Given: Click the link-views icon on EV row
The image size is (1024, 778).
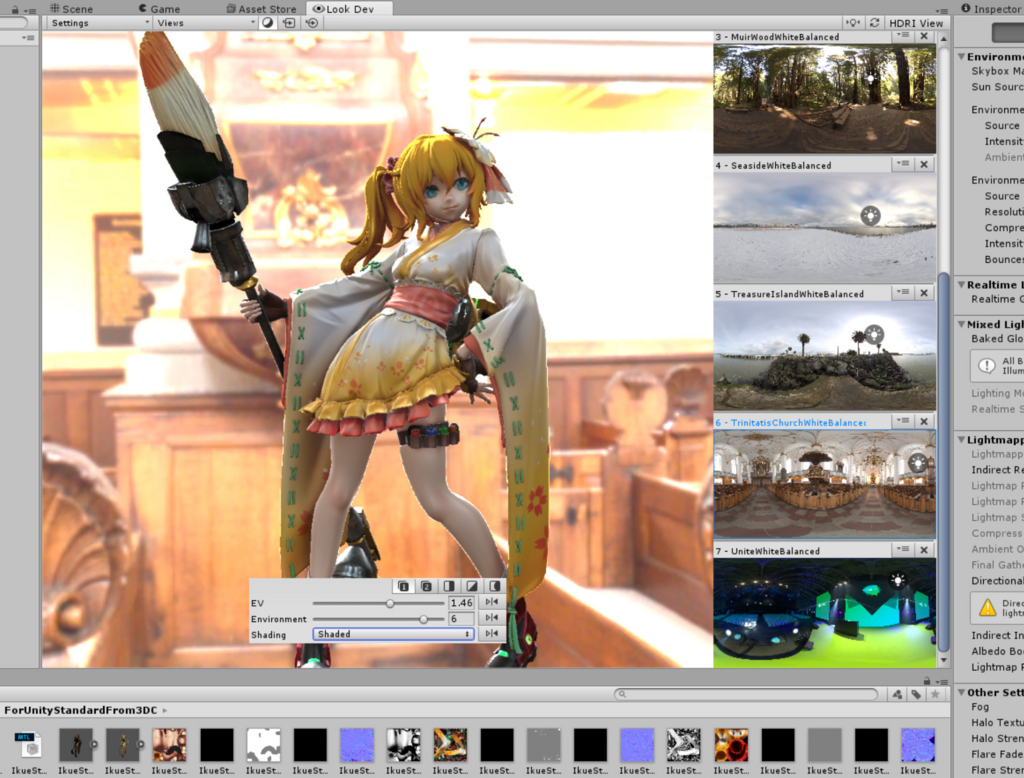Looking at the screenshot, I should tap(492, 602).
